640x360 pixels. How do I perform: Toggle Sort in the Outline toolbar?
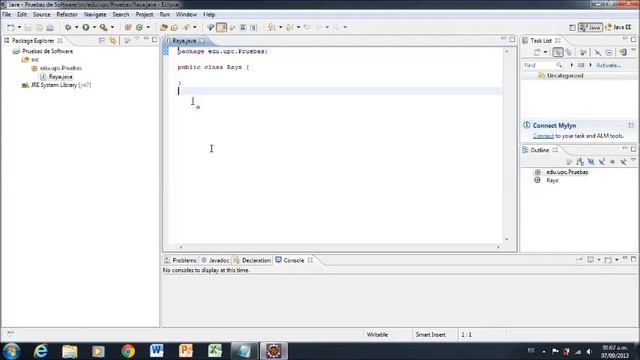coord(580,162)
